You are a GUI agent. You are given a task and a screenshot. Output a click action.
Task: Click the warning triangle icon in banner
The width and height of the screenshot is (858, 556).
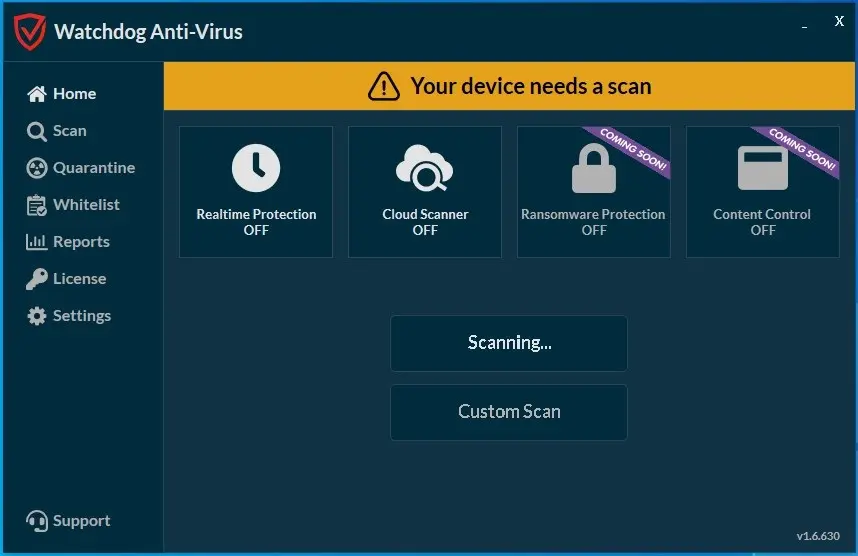384,86
